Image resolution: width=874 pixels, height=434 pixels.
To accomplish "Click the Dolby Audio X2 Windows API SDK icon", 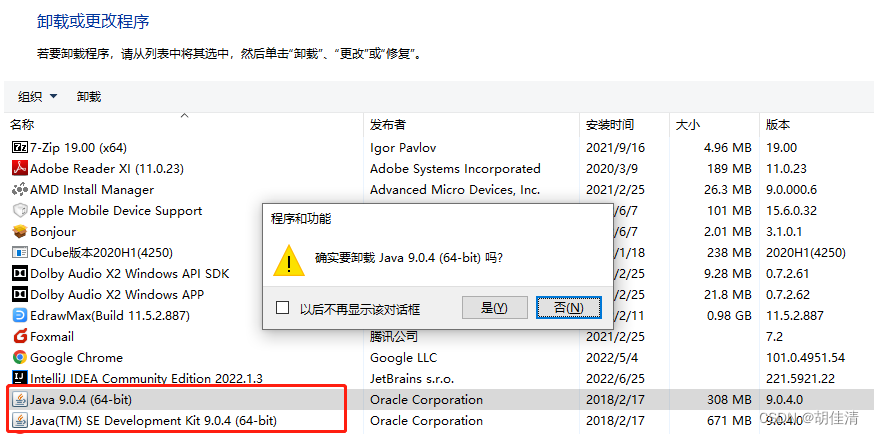I will (20, 274).
